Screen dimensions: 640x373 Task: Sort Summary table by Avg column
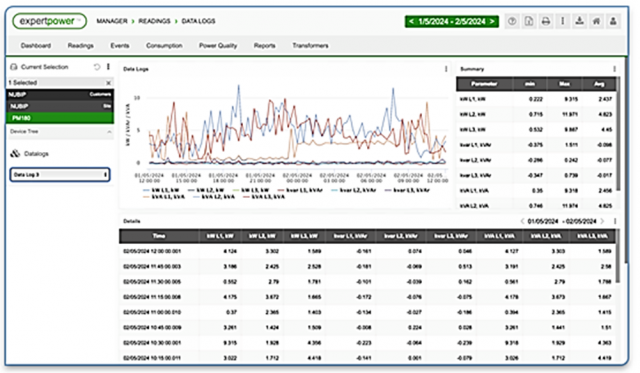[599, 84]
